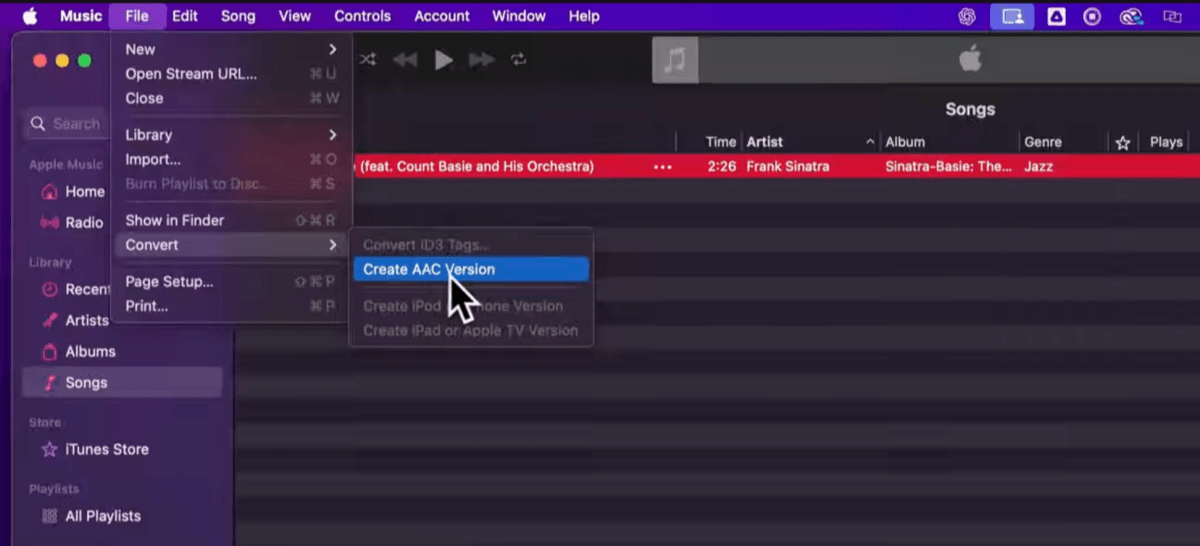Open the Help menu
1200x546 pixels.
(584, 16)
